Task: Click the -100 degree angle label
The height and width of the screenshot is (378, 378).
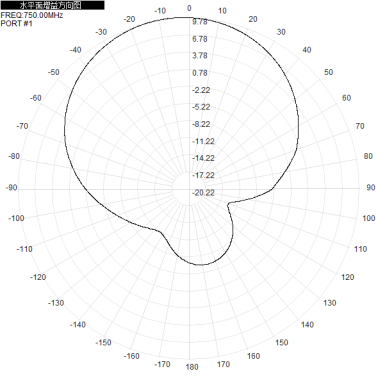Action: (x=16, y=218)
